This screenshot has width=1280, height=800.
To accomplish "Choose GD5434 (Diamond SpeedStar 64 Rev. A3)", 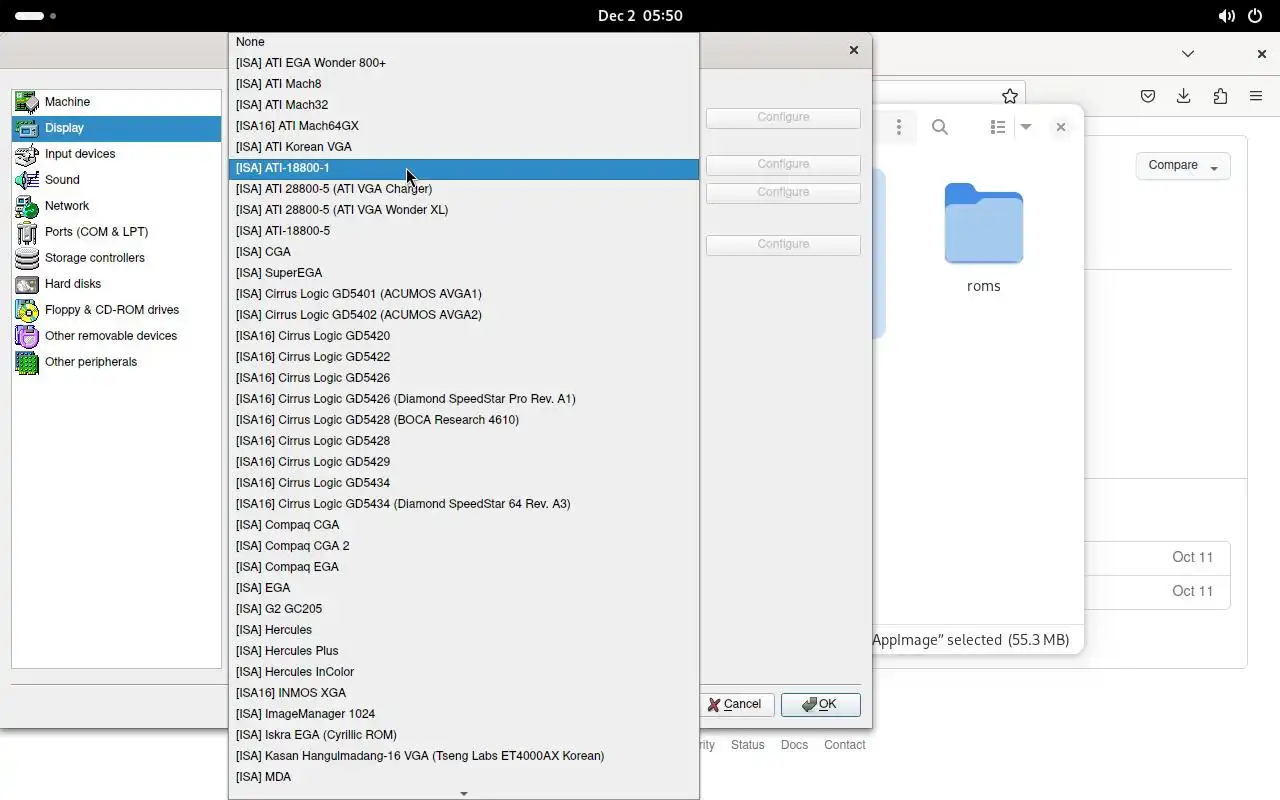I will point(464,504).
